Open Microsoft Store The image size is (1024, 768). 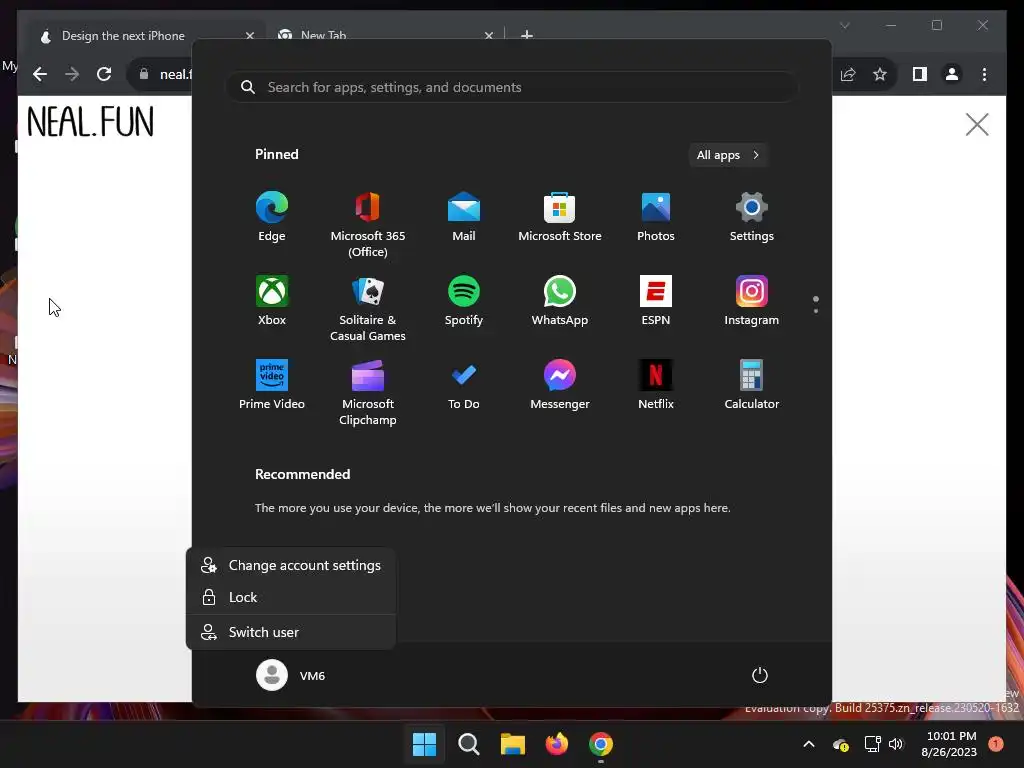tap(560, 217)
